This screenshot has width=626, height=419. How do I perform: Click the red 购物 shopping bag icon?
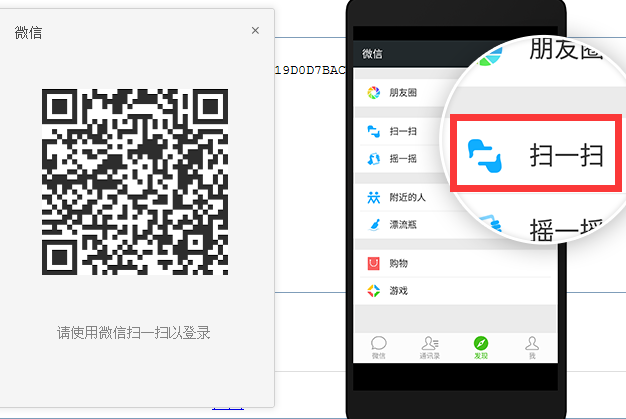[x=374, y=263]
